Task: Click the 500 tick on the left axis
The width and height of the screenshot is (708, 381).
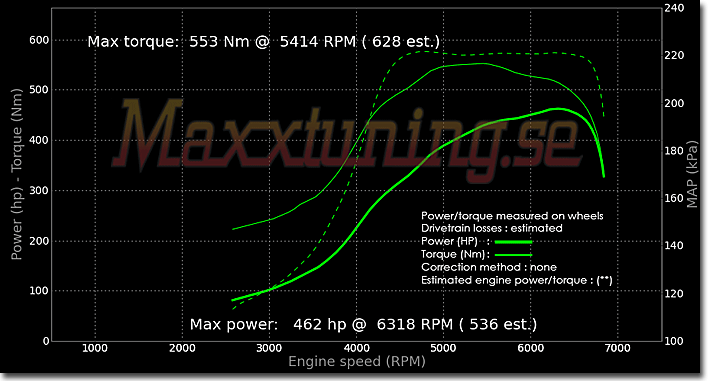Action: coord(39,90)
